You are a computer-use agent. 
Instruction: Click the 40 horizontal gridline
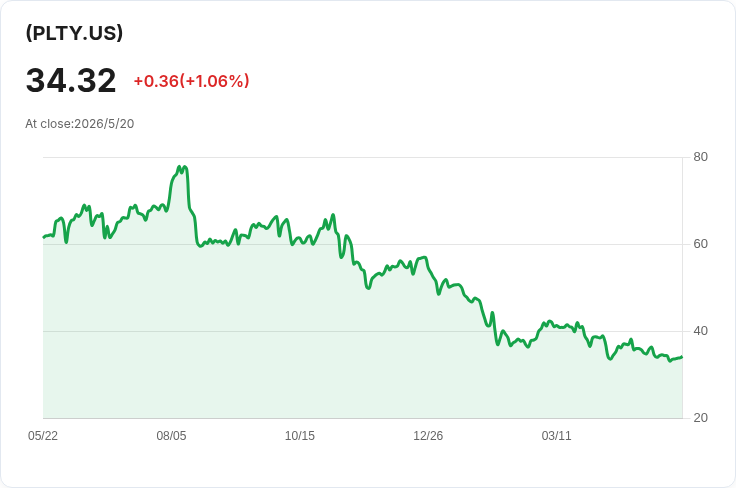[x=362, y=331]
